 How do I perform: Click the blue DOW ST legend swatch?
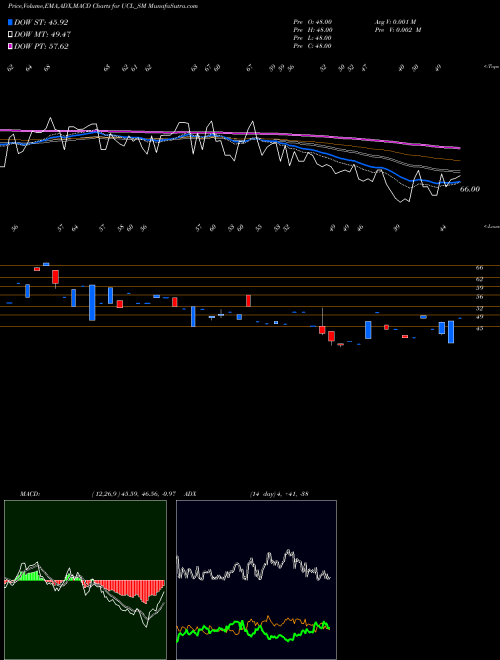point(10,22)
